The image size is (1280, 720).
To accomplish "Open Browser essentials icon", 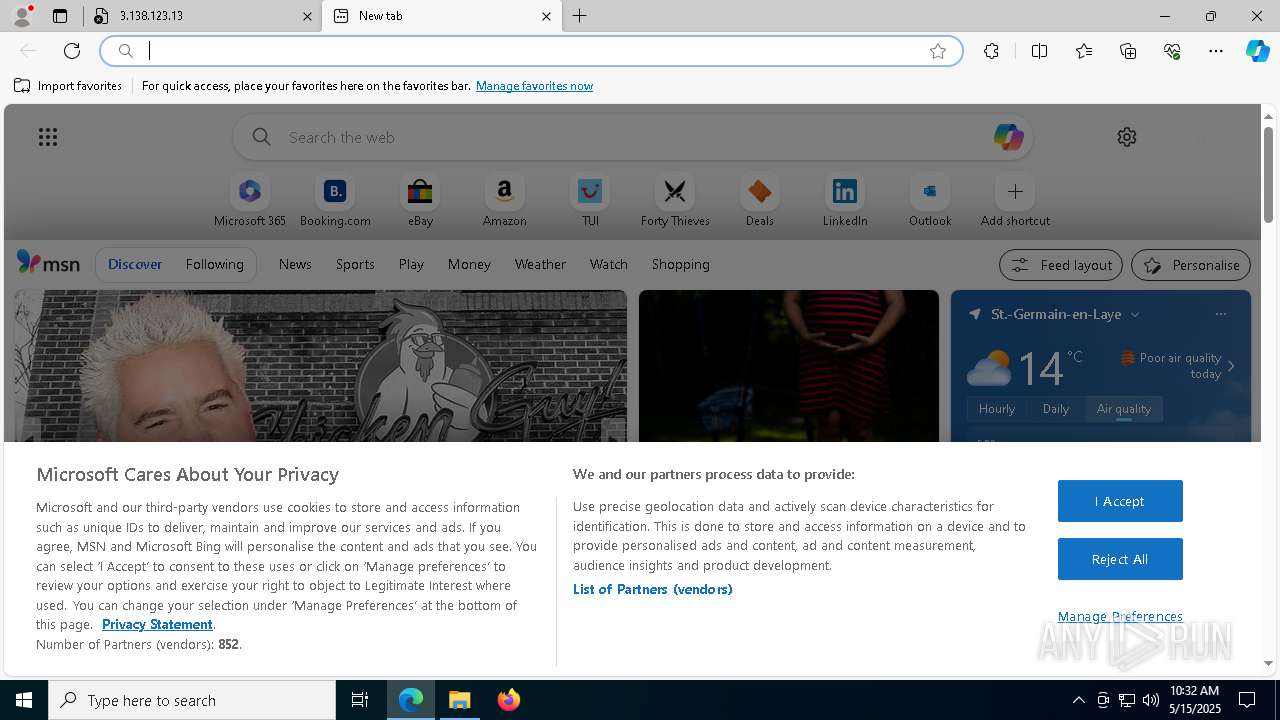I will [x=1172, y=51].
